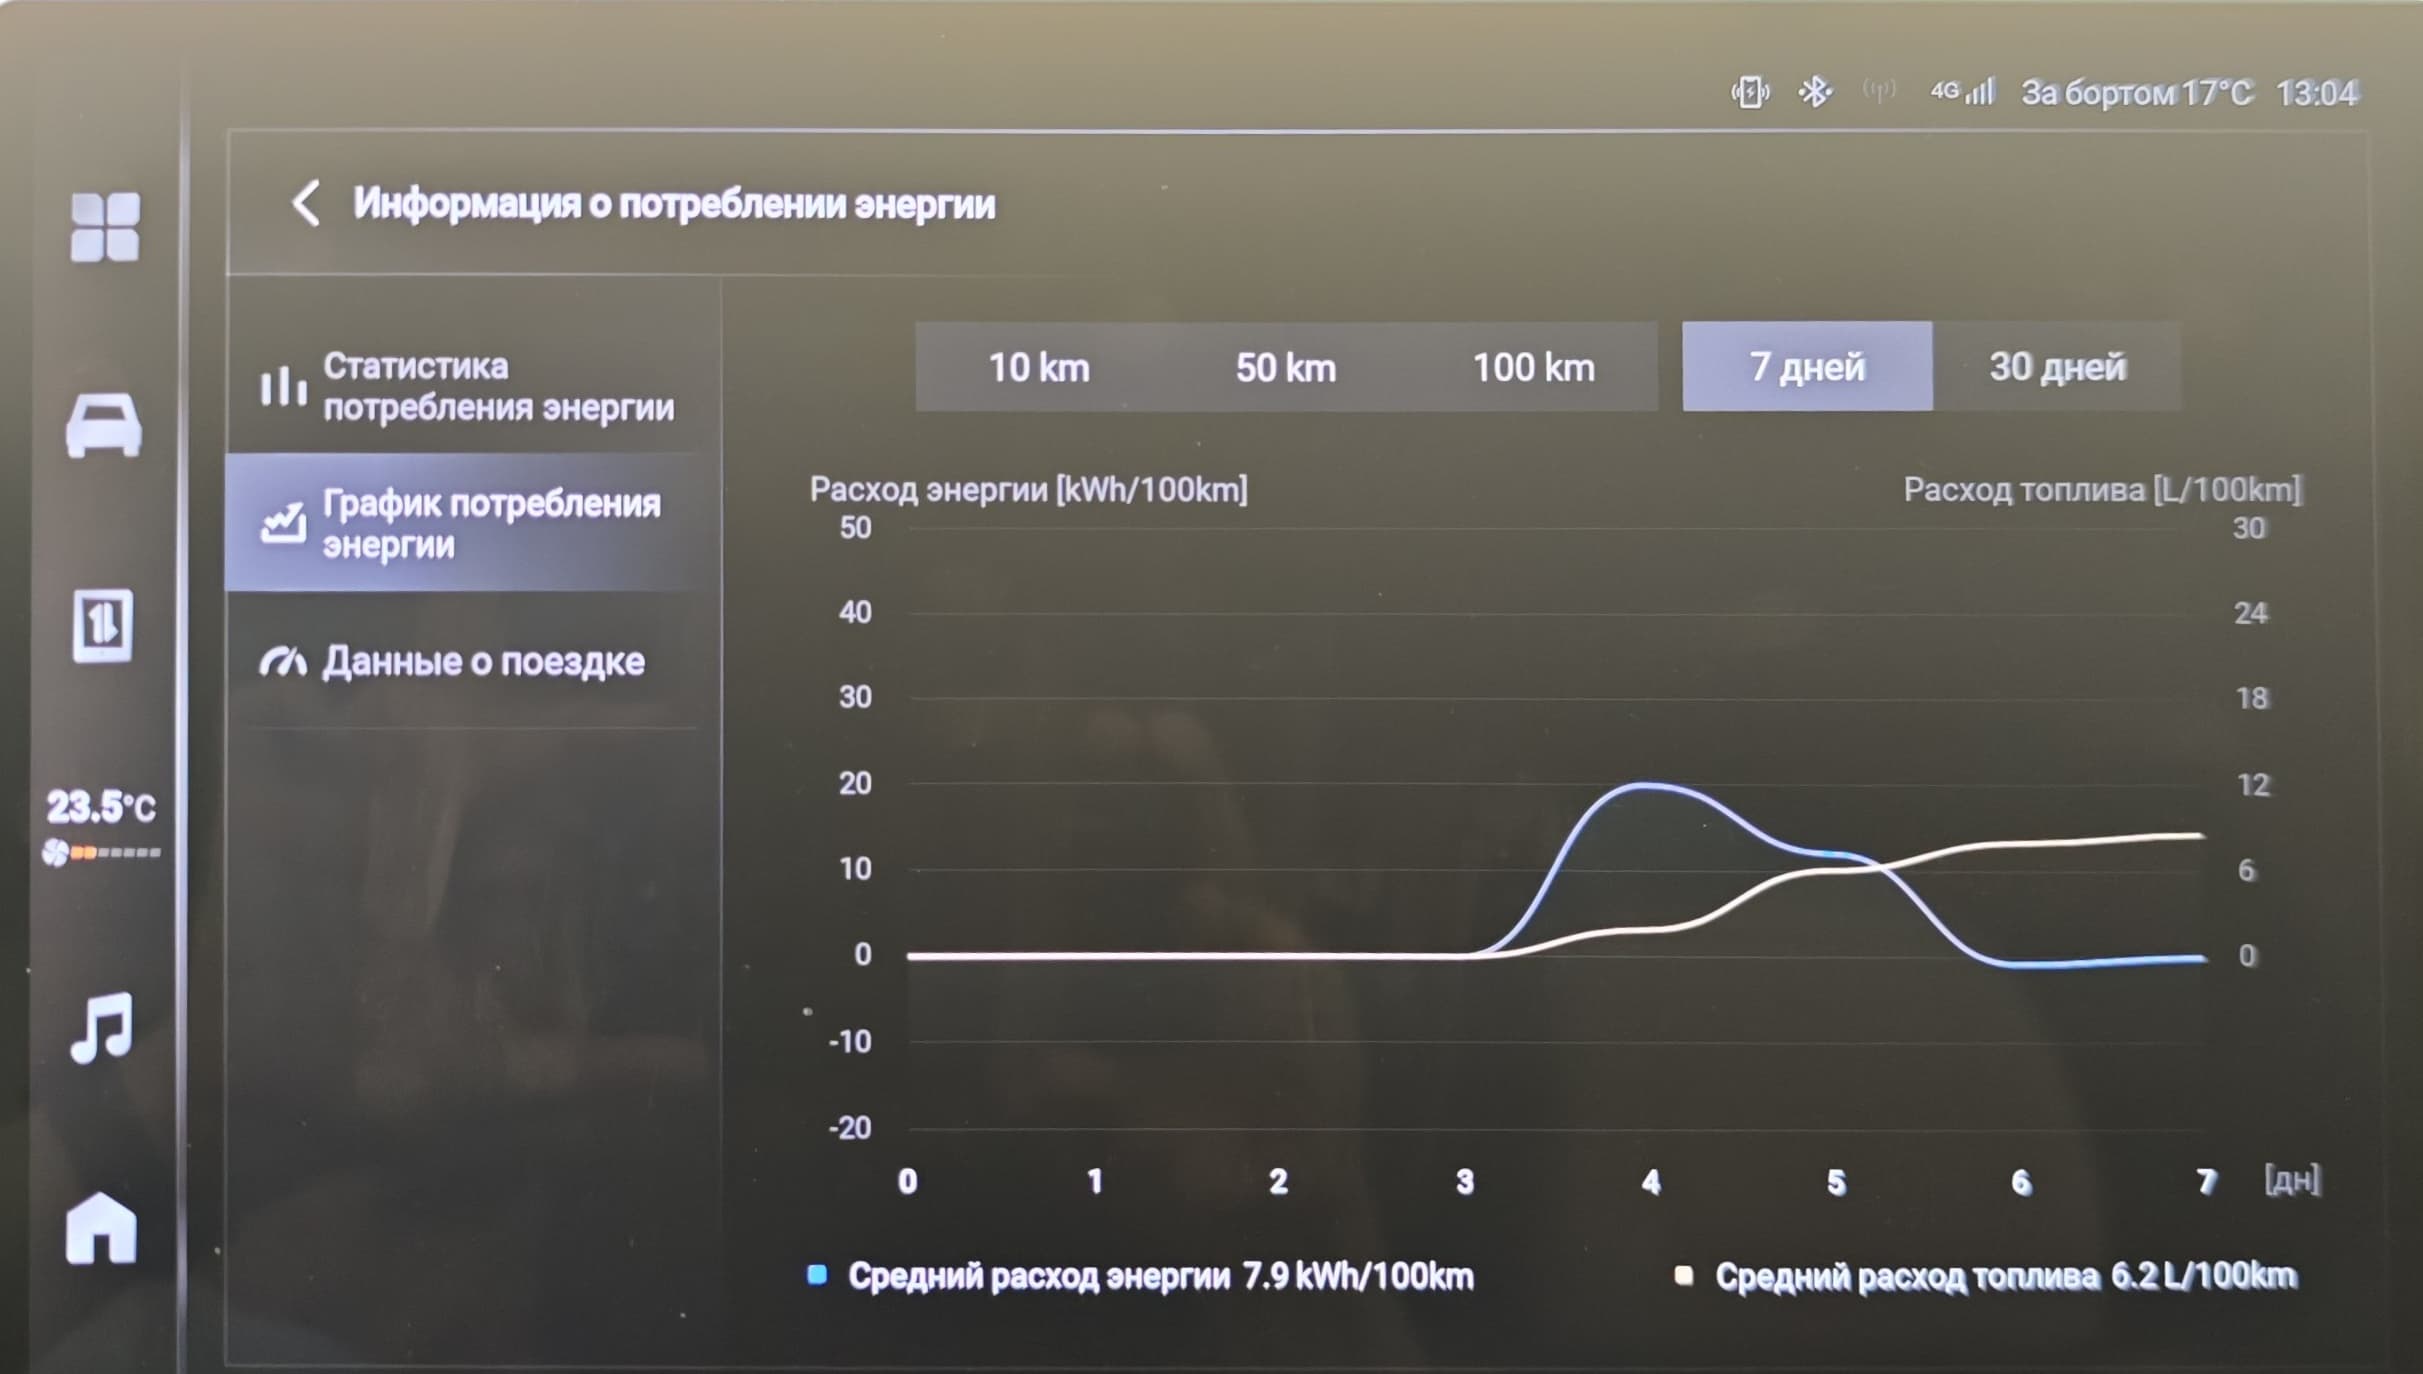
Task: Switch the chart to 30 дней
Action: [x=2057, y=367]
